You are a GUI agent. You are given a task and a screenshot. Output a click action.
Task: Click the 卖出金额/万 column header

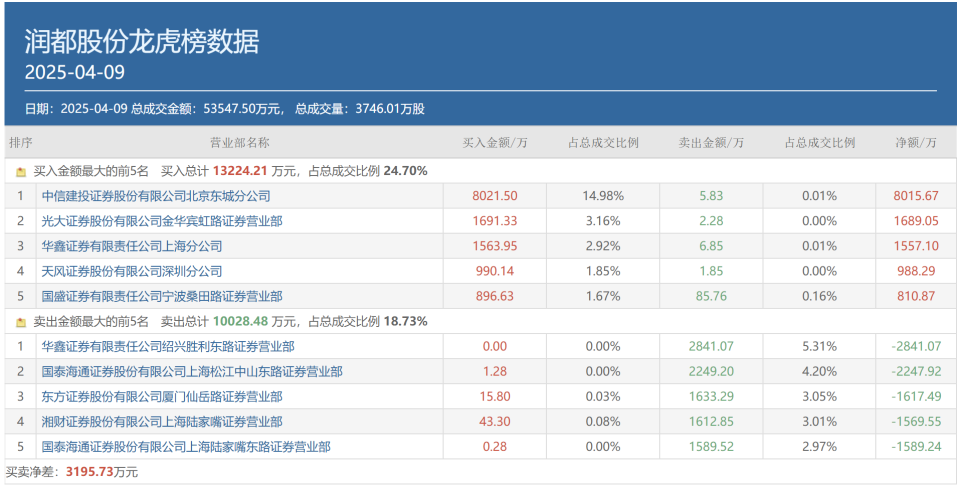[x=711, y=143]
